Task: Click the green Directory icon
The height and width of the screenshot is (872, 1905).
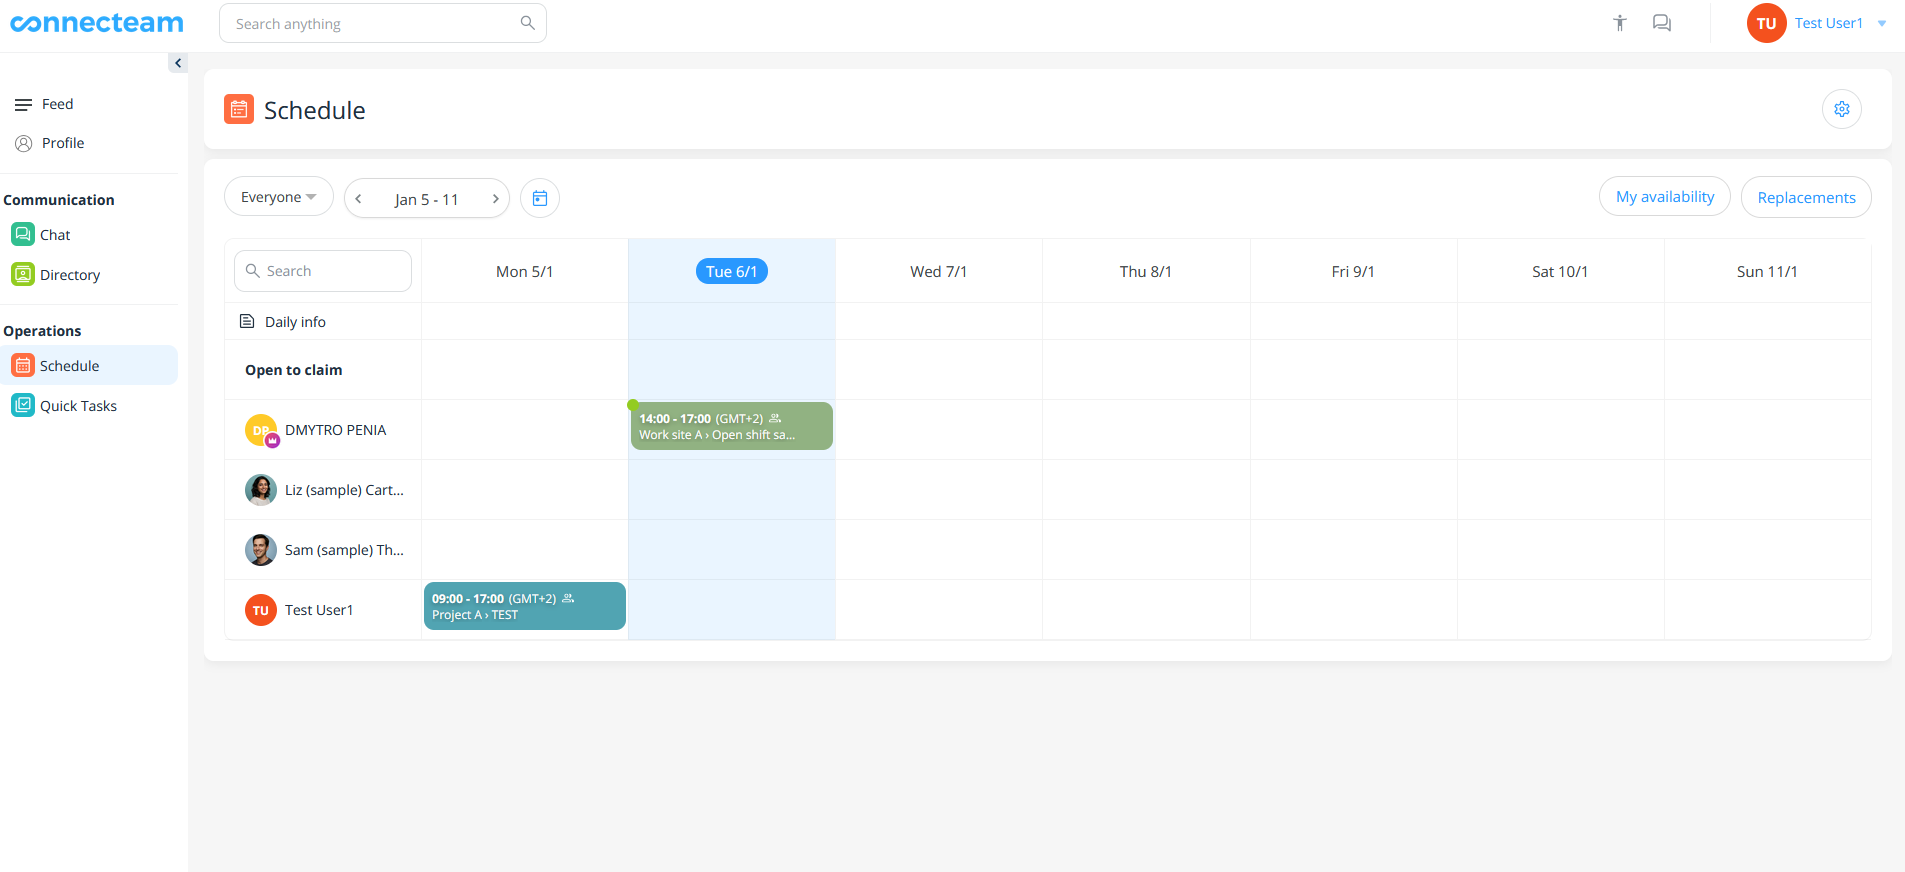Action: click(x=23, y=274)
